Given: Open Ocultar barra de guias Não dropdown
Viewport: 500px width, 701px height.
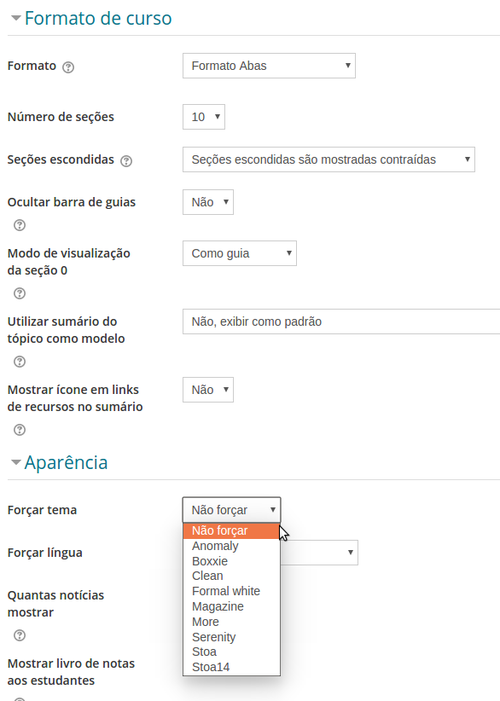Looking at the screenshot, I should pos(208,202).
